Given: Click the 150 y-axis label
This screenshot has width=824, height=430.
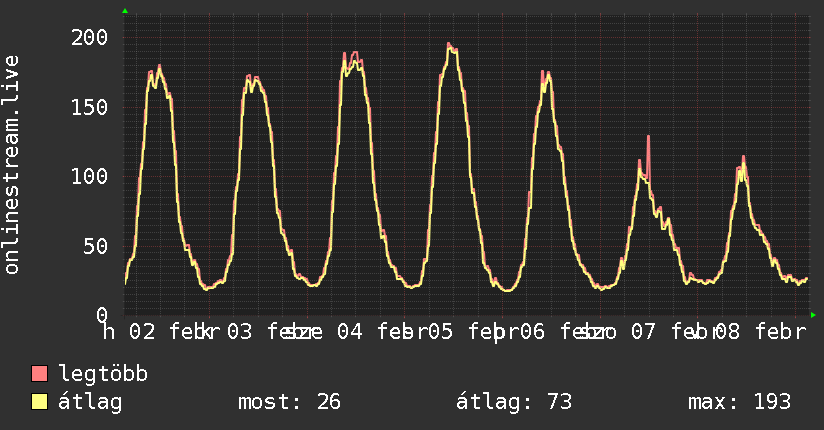Looking at the screenshot, I should pyautogui.click(x=89, y=107).
